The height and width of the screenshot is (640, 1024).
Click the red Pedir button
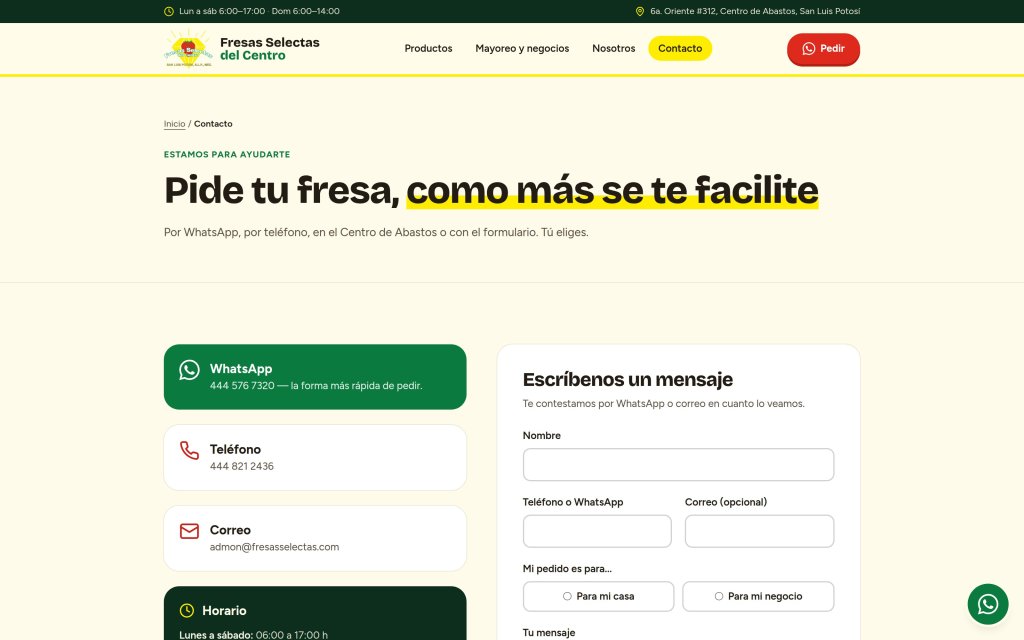823,49
